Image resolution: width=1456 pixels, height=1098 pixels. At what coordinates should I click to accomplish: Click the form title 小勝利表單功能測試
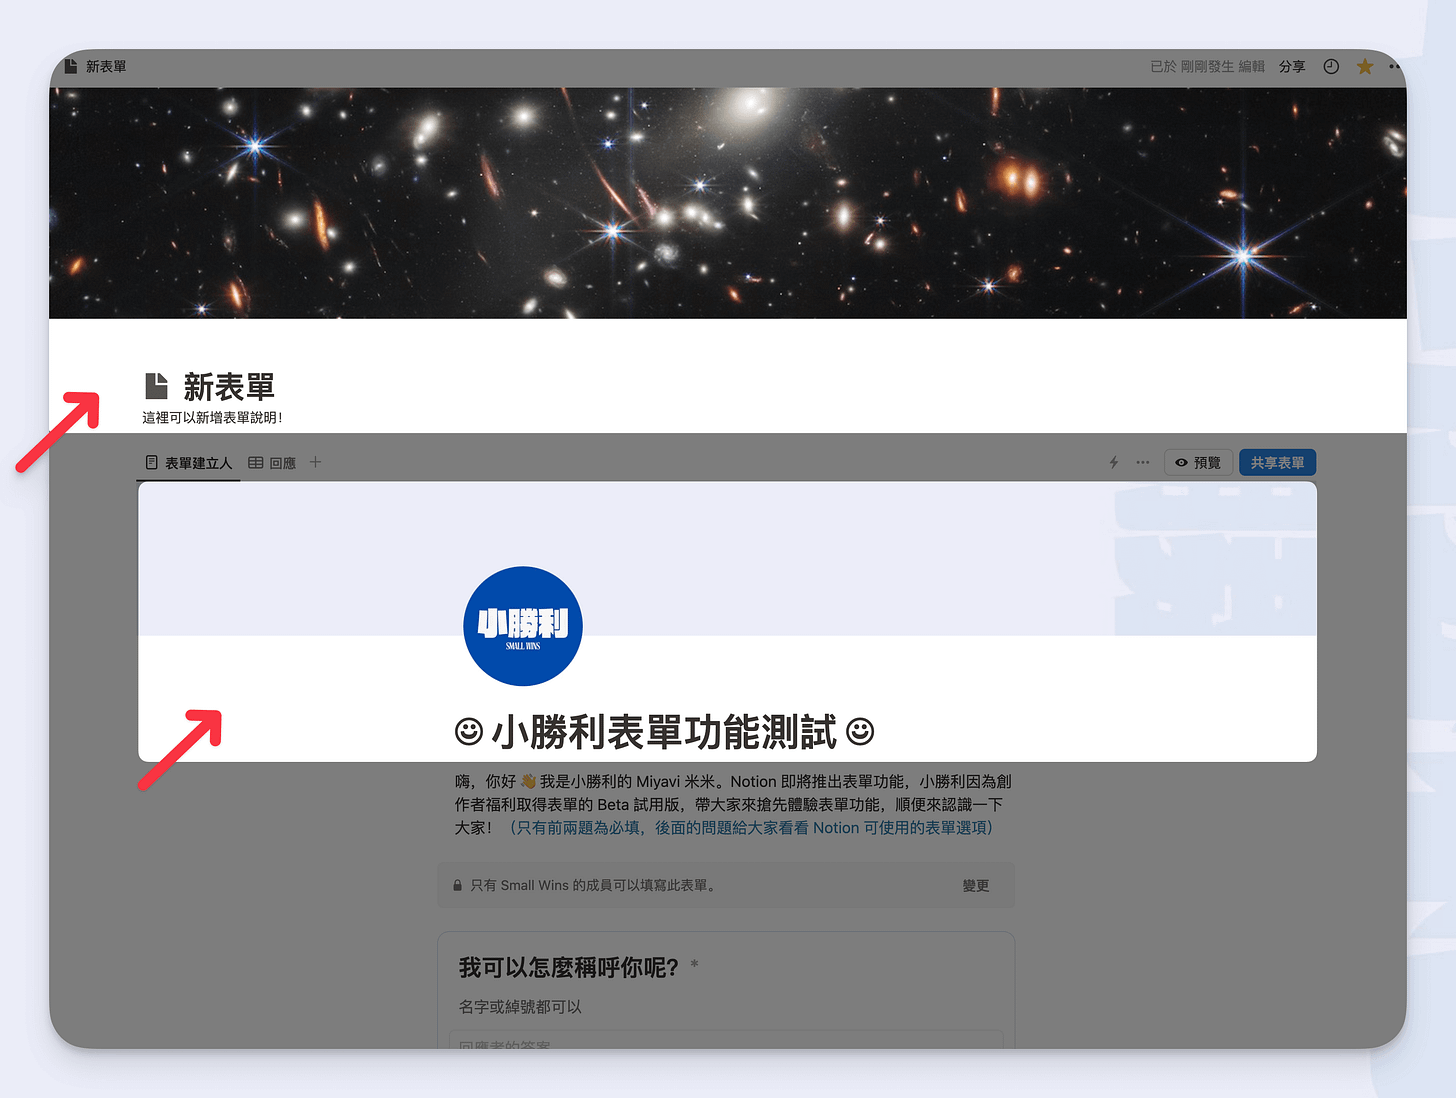point(664,732)
